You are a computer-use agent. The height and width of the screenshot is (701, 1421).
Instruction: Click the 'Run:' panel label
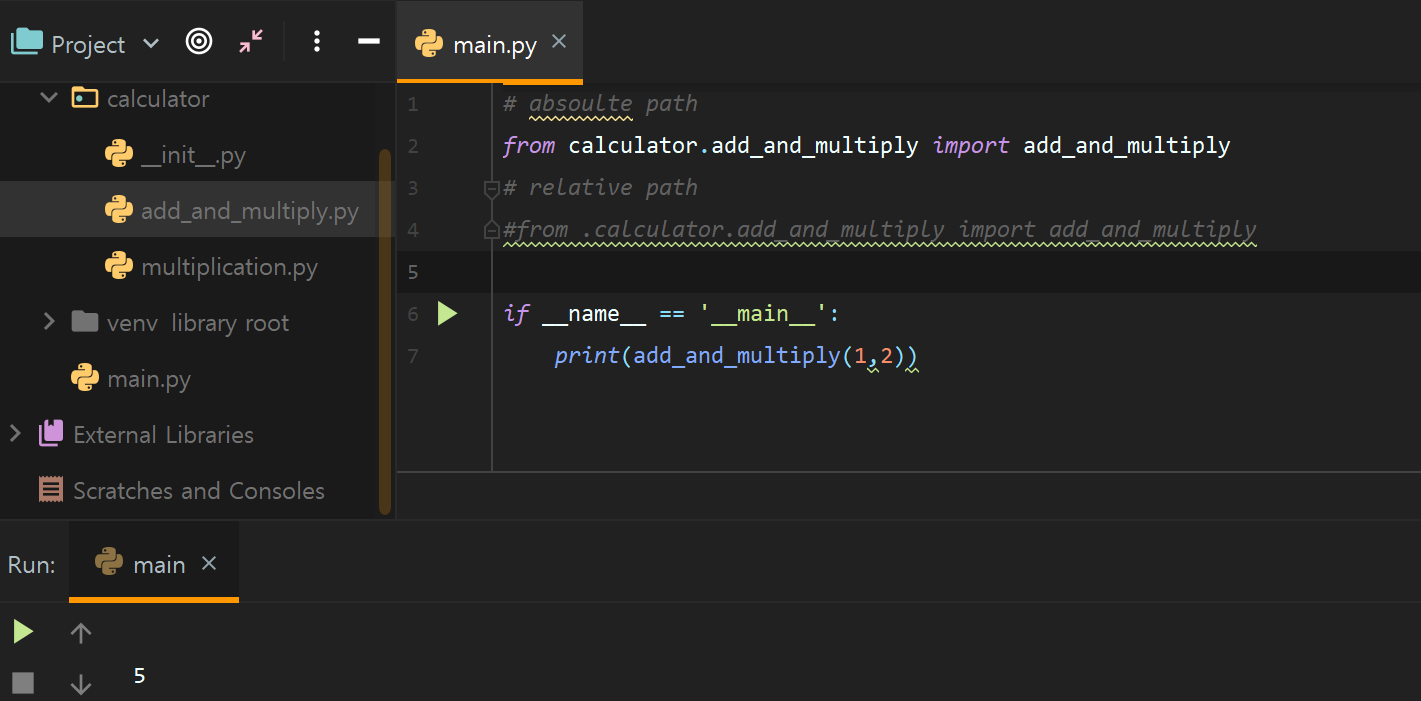(x=32, y=565)
